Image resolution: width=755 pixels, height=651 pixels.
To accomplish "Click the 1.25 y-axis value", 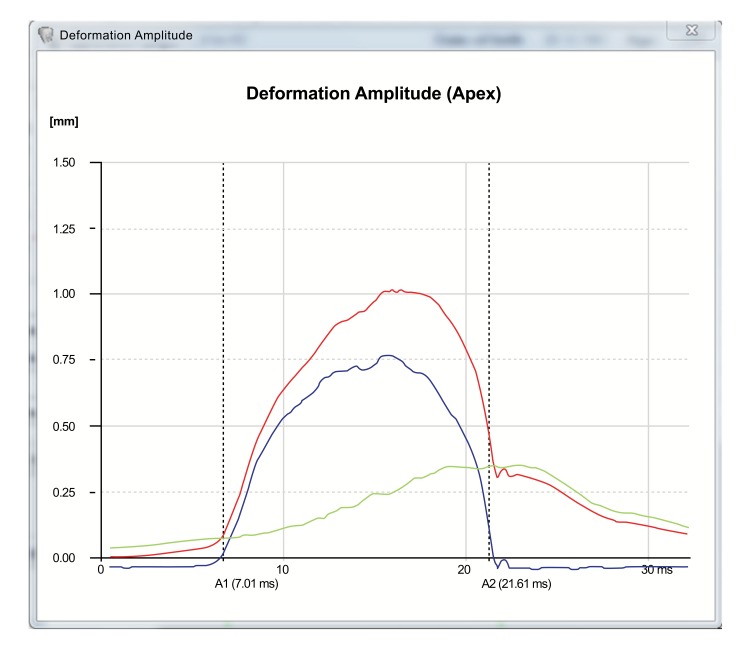I will pos(64,229).
